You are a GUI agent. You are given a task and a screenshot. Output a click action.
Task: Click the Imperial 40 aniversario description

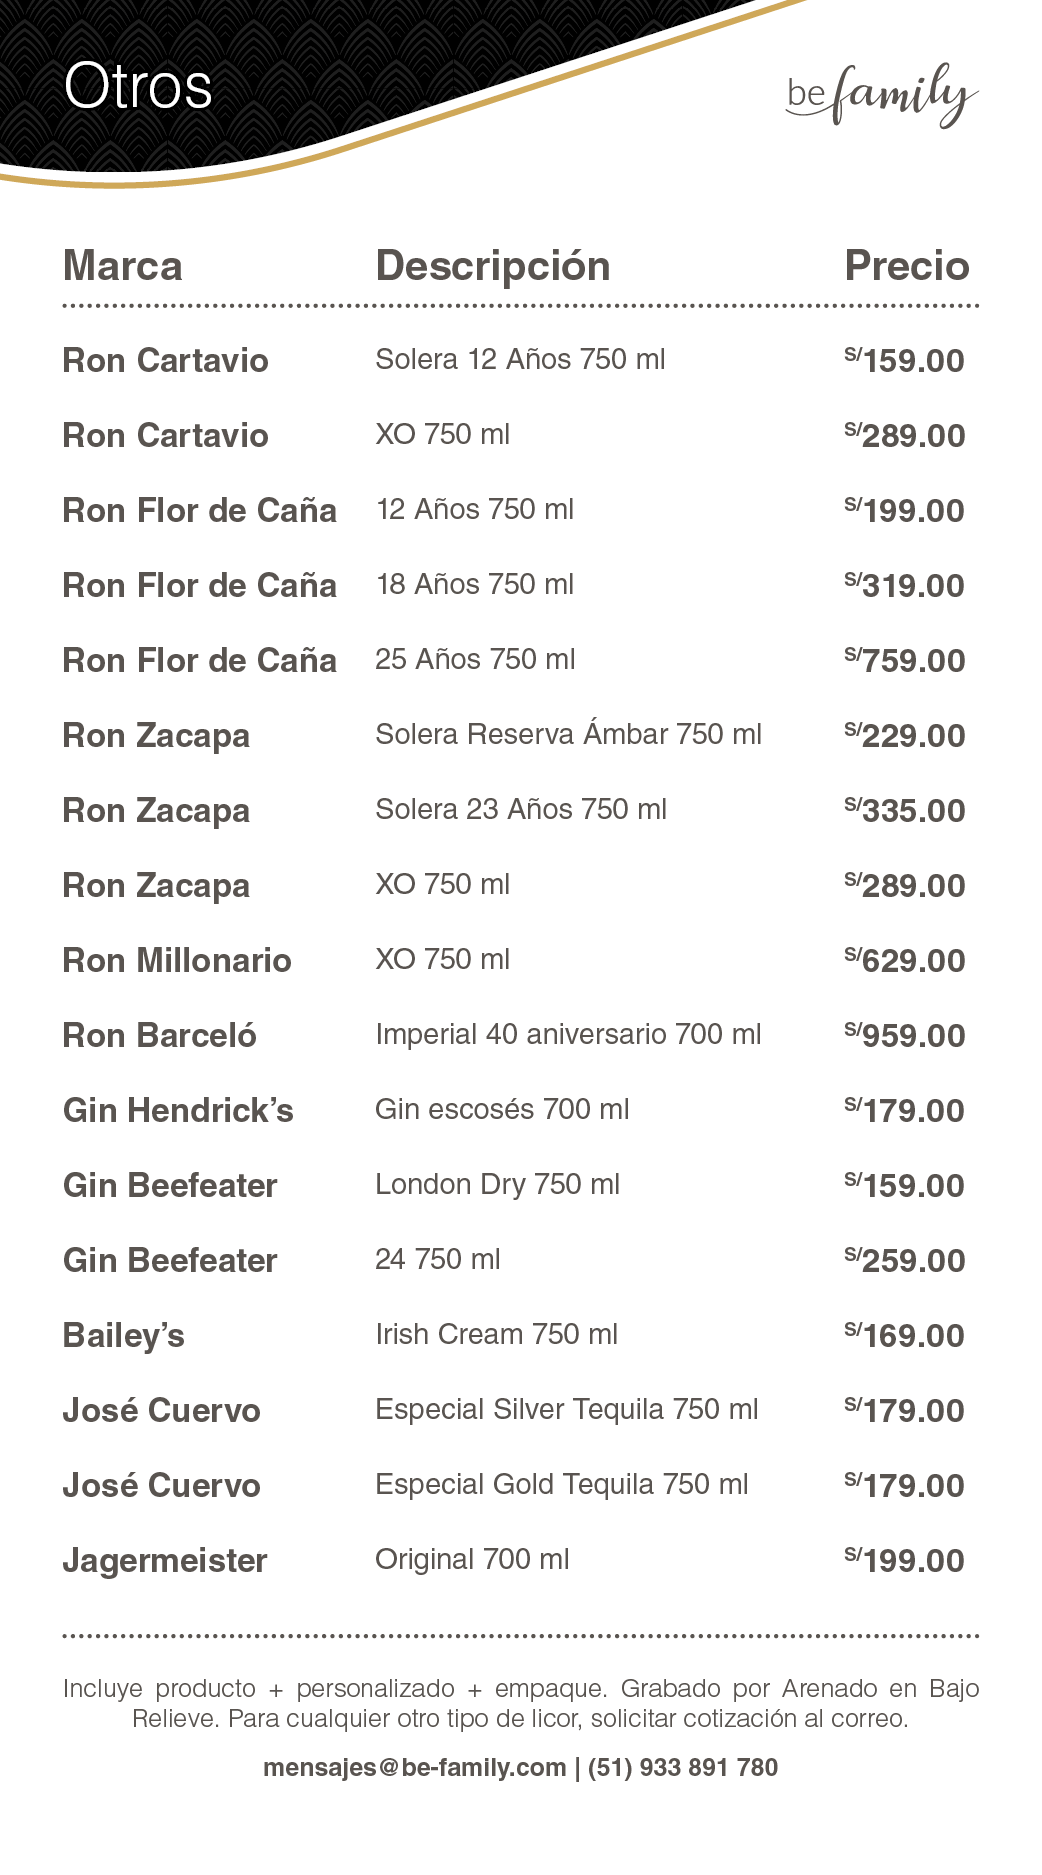568,1034
